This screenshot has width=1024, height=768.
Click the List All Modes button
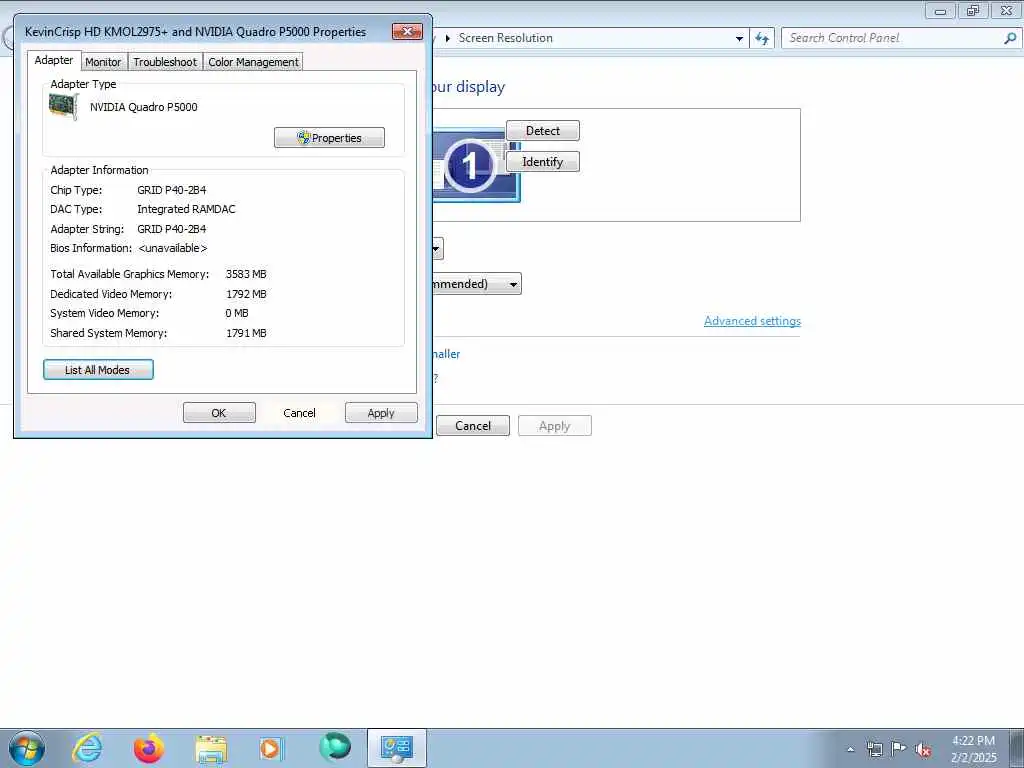tap(98, 370)
